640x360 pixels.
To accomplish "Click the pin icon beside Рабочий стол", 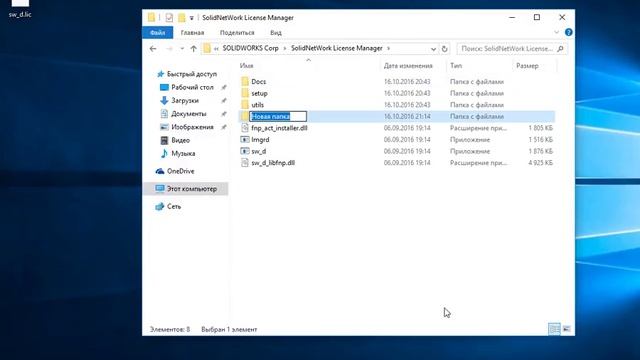I will [x=224, y=87].
